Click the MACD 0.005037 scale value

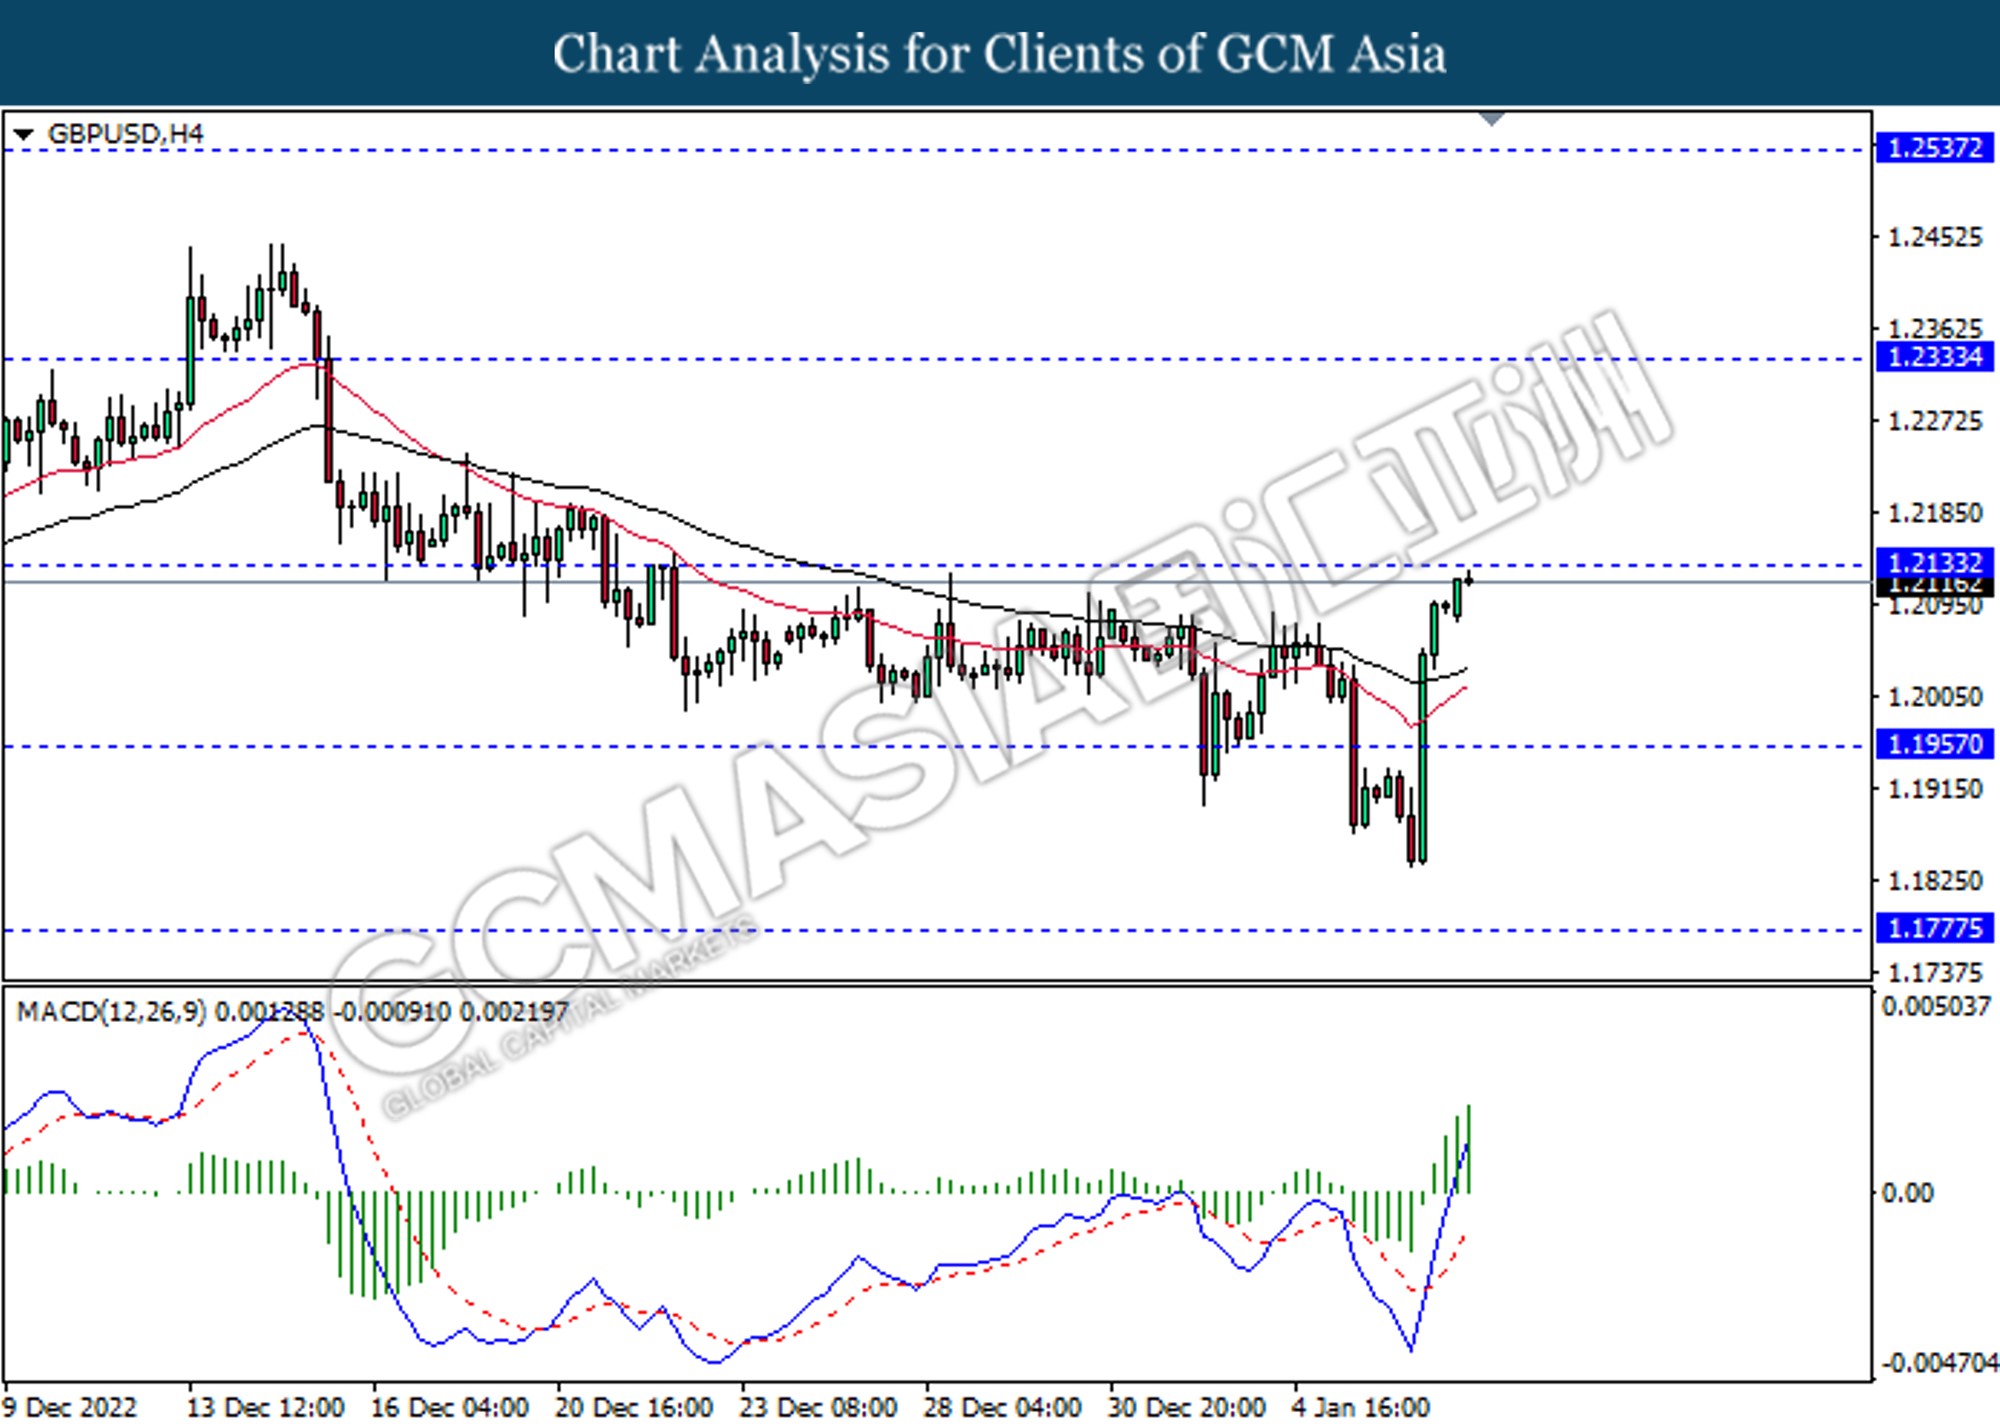[1936, 1006]
